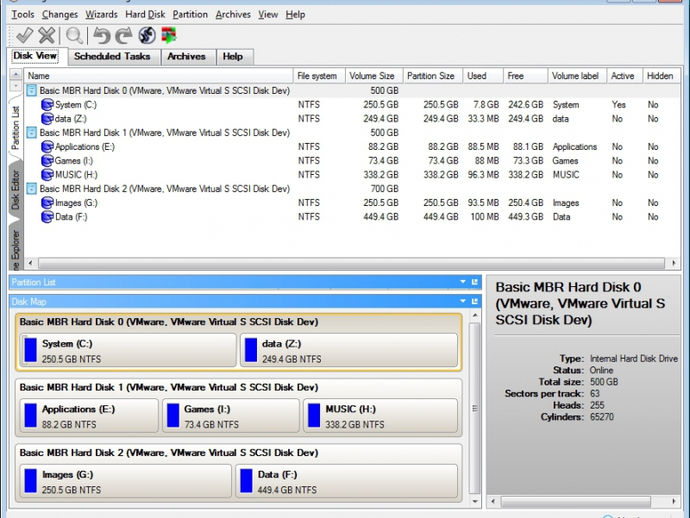Open the Wizards menu
Viewport: 690px width, 518px height.
tap(102, 15)
